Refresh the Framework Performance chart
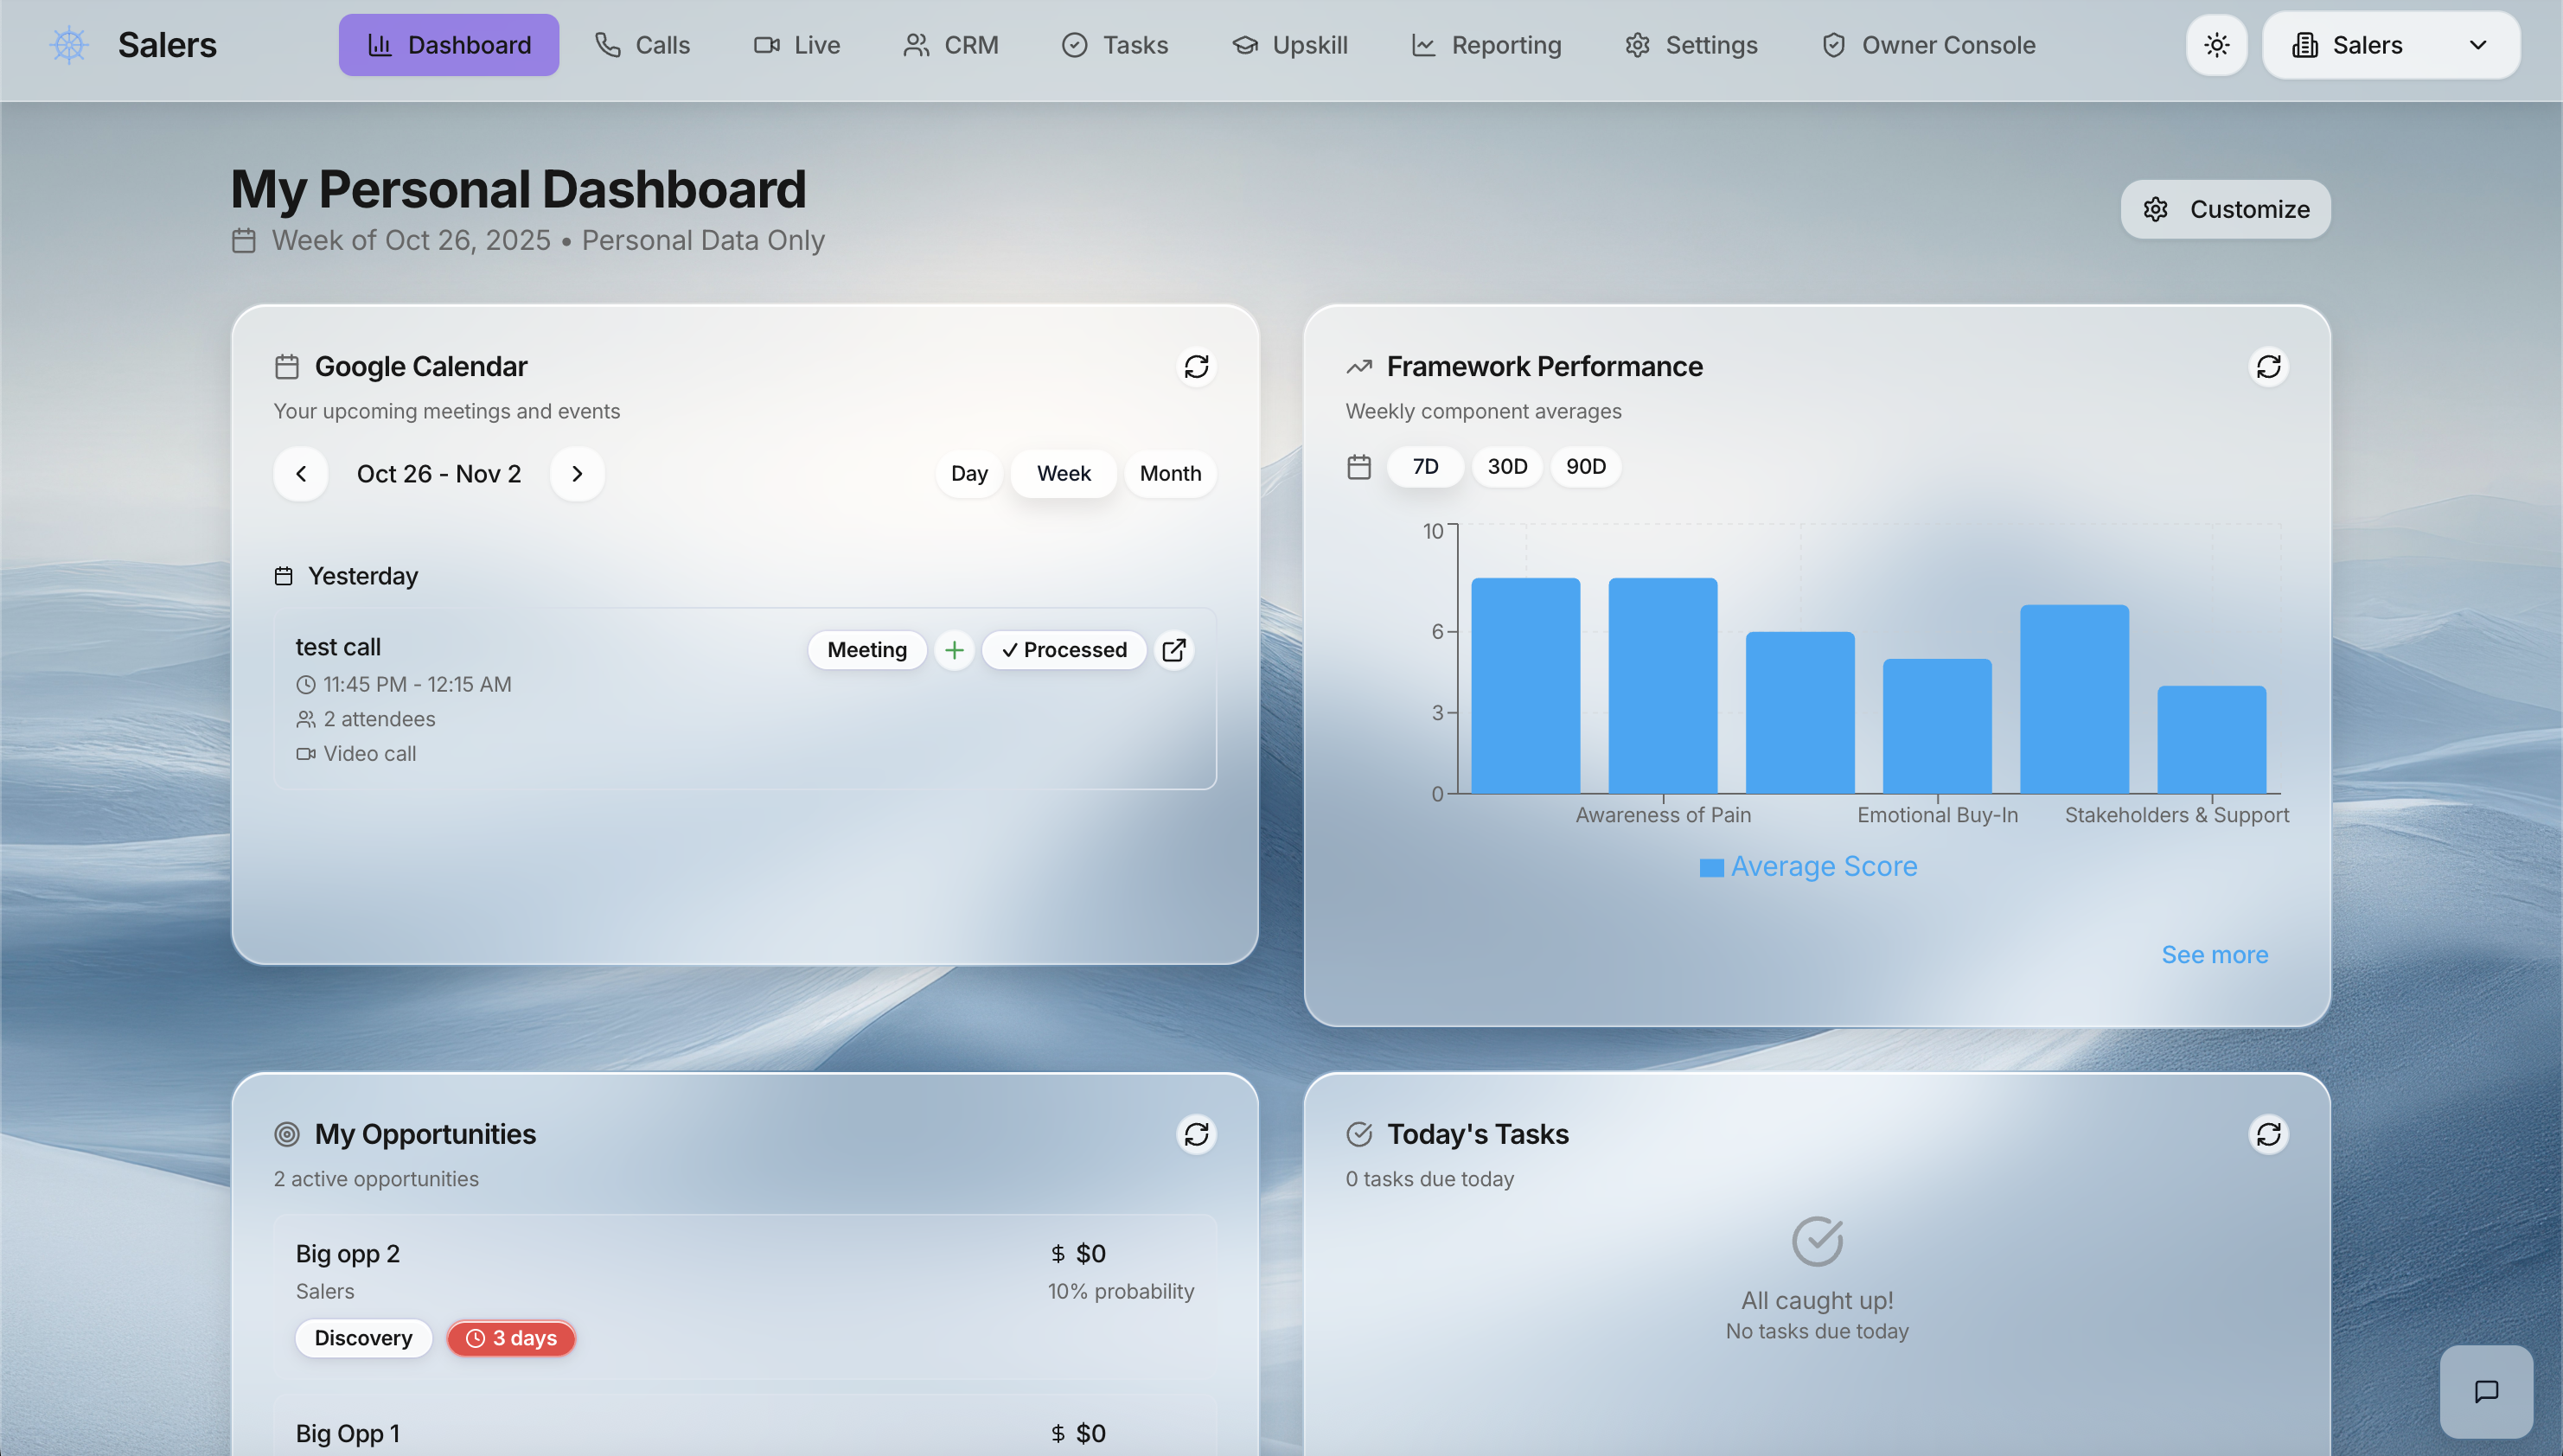This screenshot has height=1456, width=2563. coord(2268,367)
